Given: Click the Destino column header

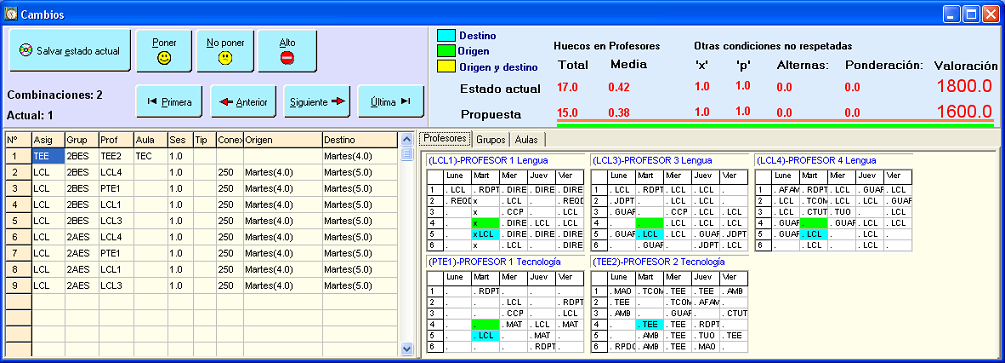Looking at the screenshot, I should 360,140.
